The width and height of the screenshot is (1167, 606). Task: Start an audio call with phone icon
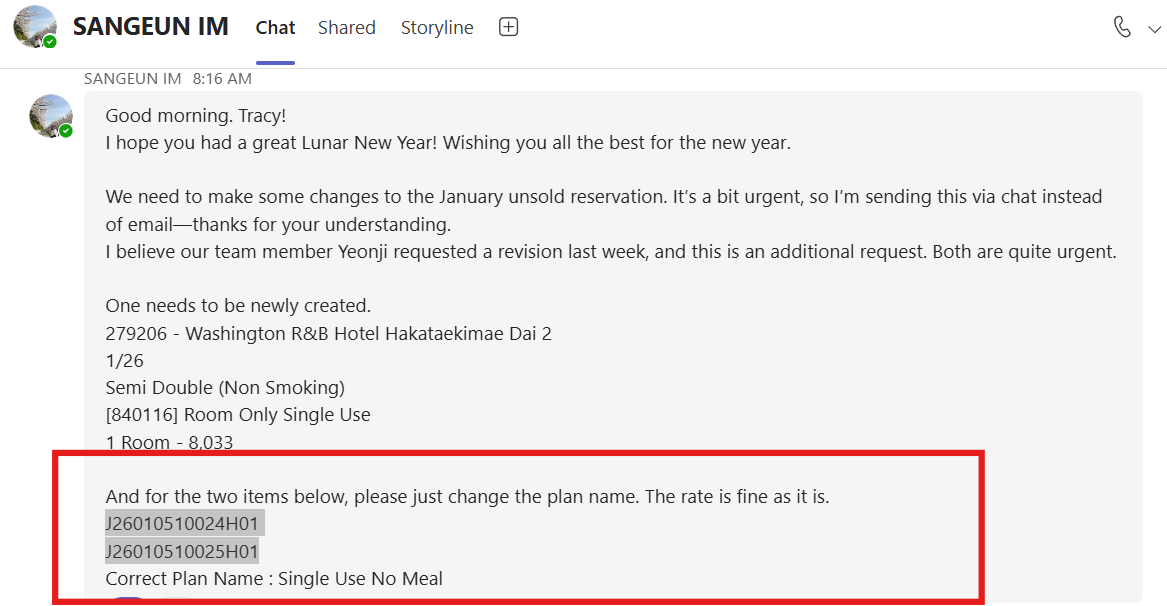pos(1122,27)
